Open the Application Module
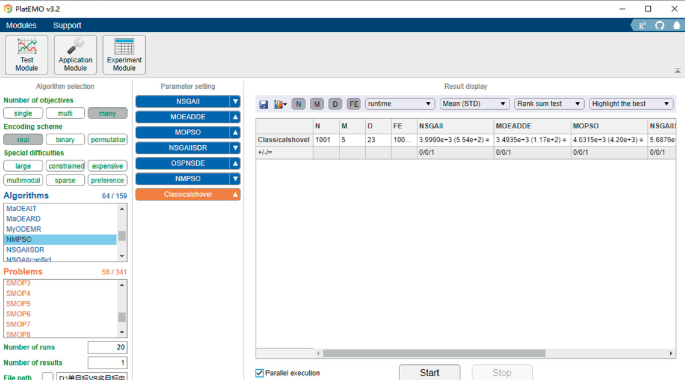The height and width of the screenshot is (380, 685). pyautogui.click(x=75, y=55)
